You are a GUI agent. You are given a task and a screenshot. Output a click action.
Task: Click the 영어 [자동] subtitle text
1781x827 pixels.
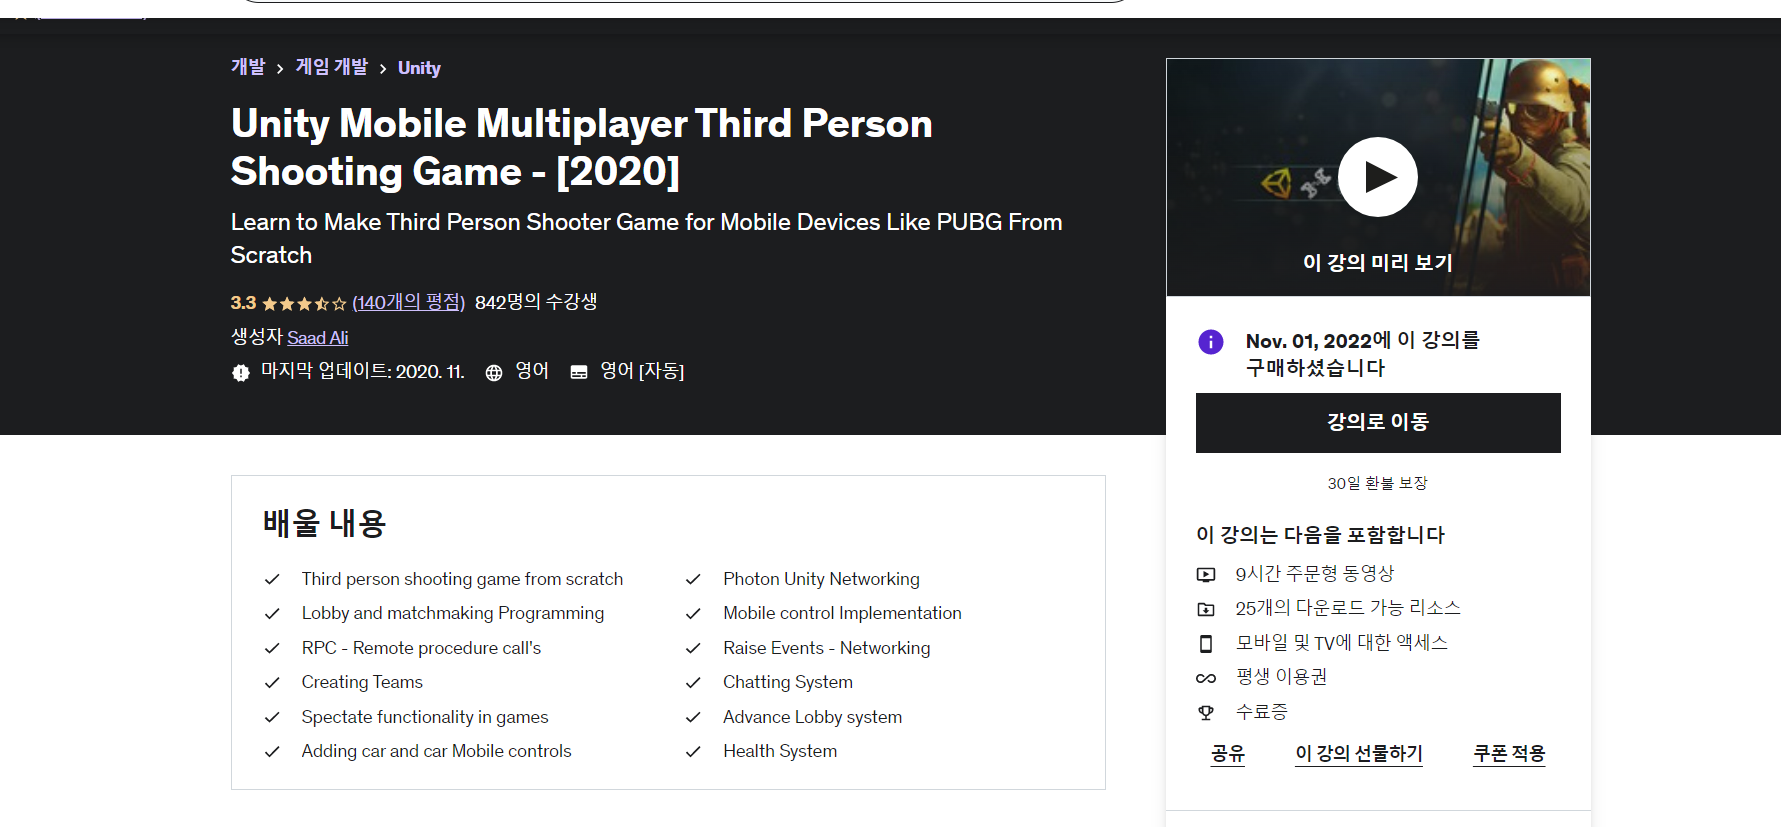pyautogui.click(x=642, y=372)
